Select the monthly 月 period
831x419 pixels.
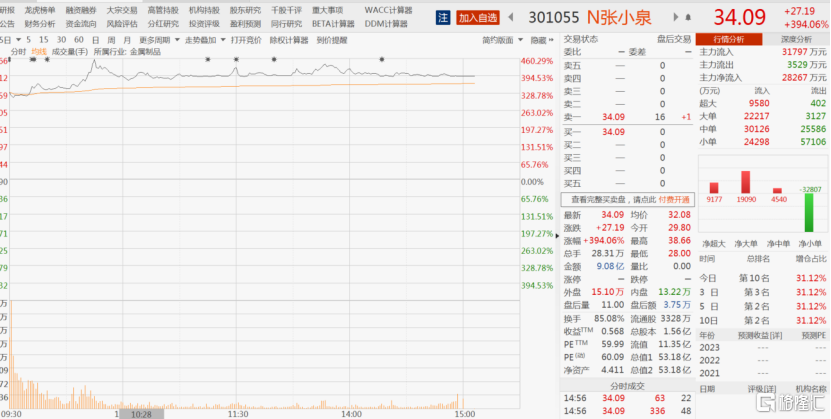(127, 40)
